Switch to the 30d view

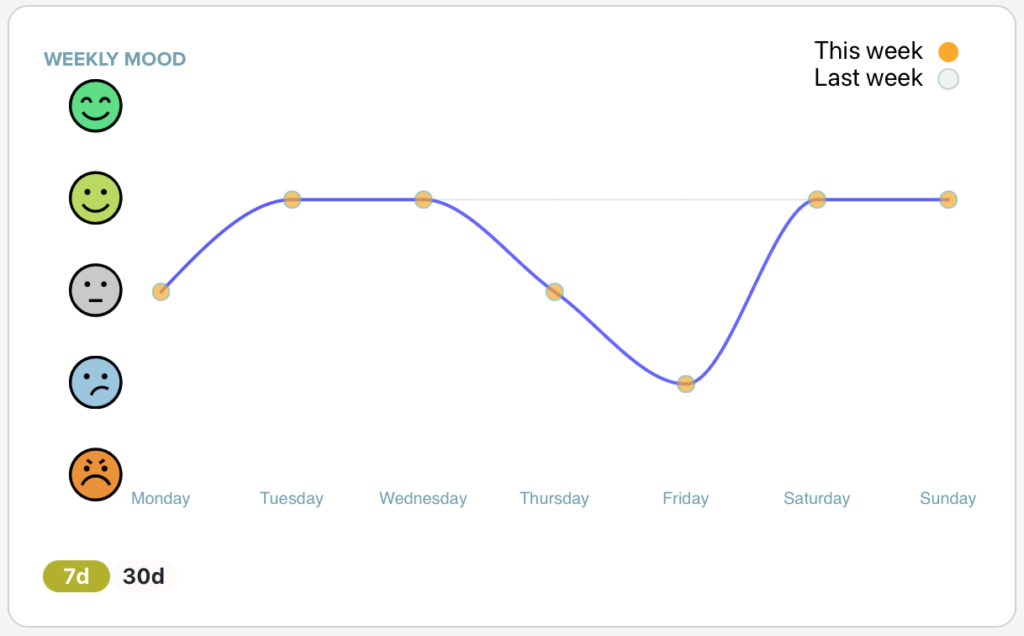coord(143,576)
